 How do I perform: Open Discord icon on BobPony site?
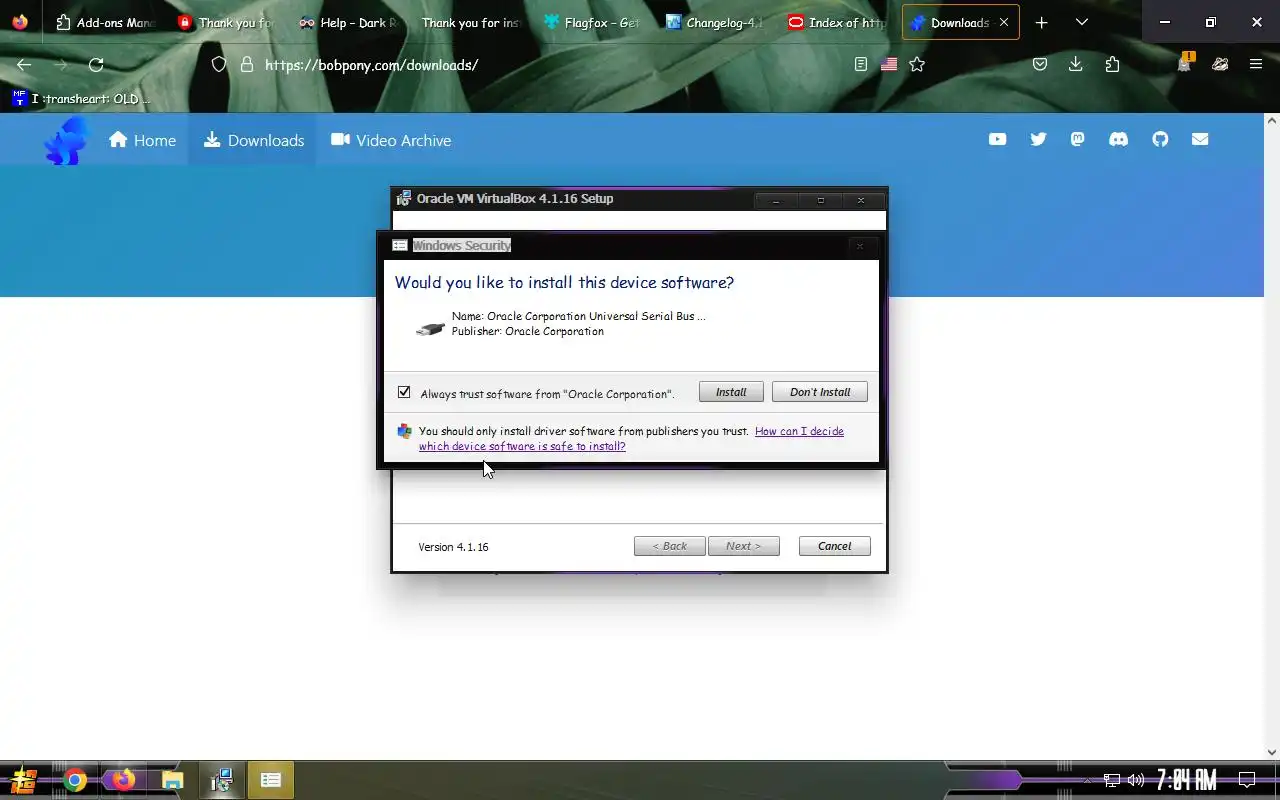click(x=1118, y=139)
